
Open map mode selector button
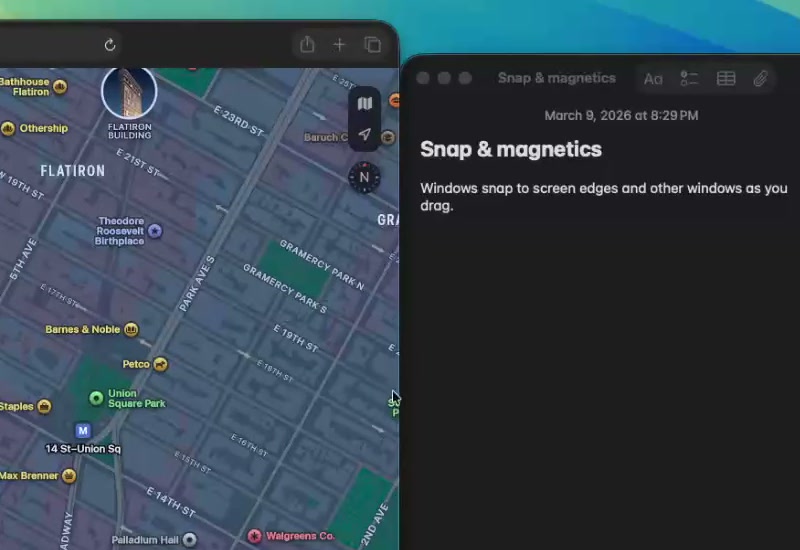point(364,104)
